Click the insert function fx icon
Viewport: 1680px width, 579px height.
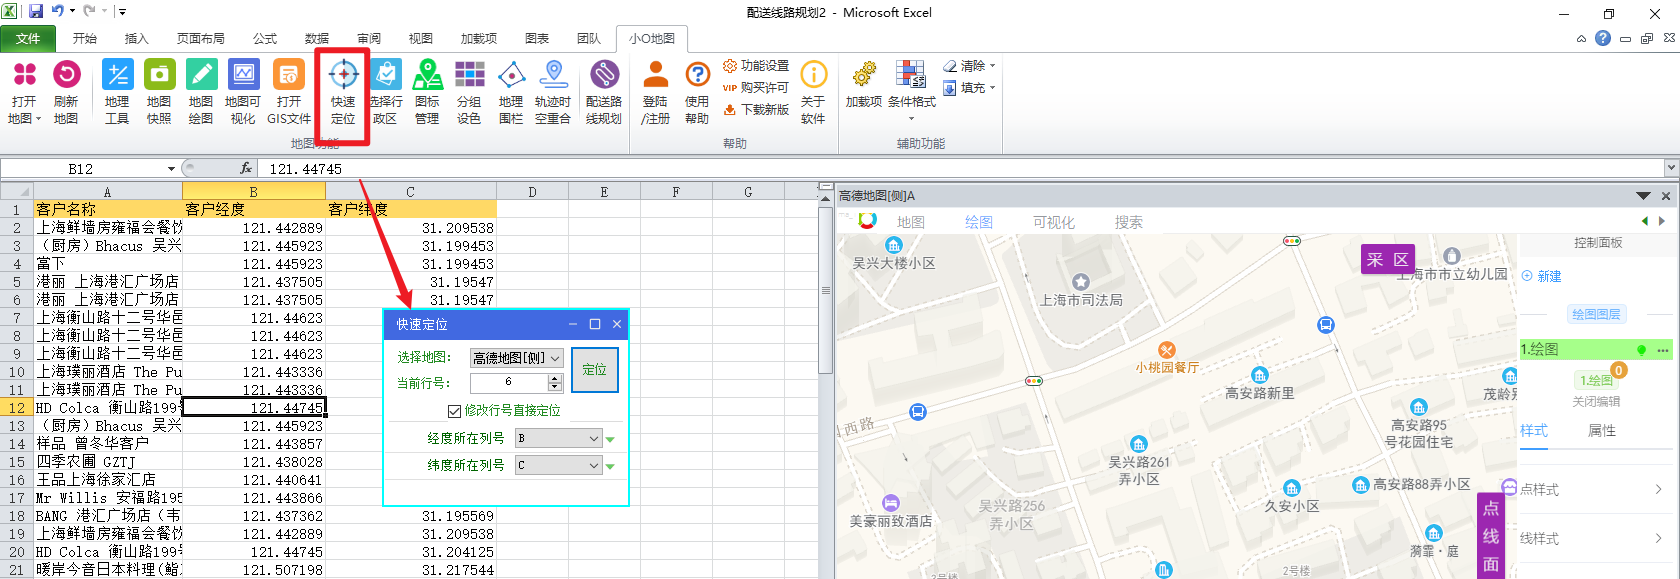point(246,169)
